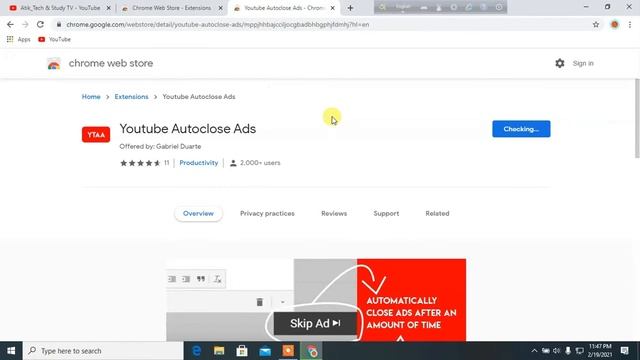The image size is (640, 360).
Task: Open the Windows Start menu
Action: [x=11, y=351]
